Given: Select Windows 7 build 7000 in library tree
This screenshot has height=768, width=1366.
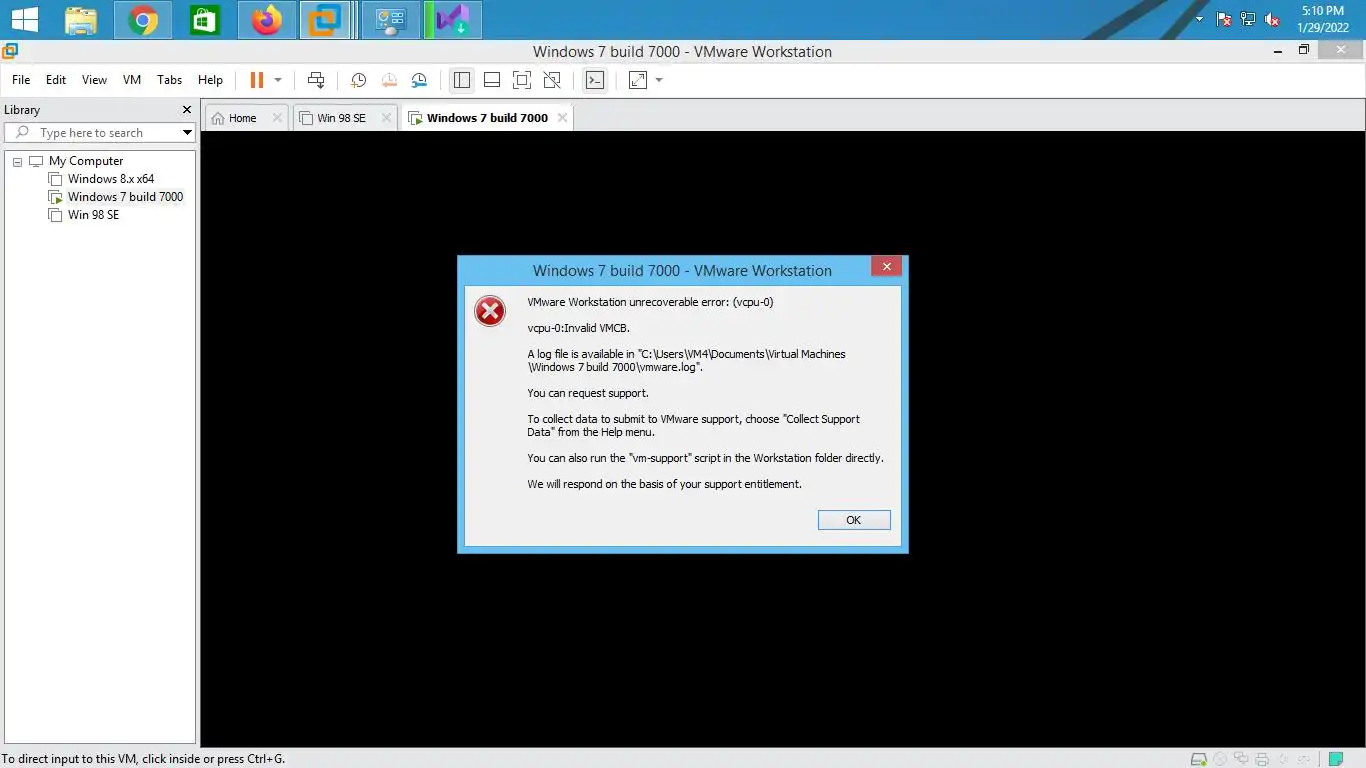Looking at the screenshot, I should [x=125, y=197].
